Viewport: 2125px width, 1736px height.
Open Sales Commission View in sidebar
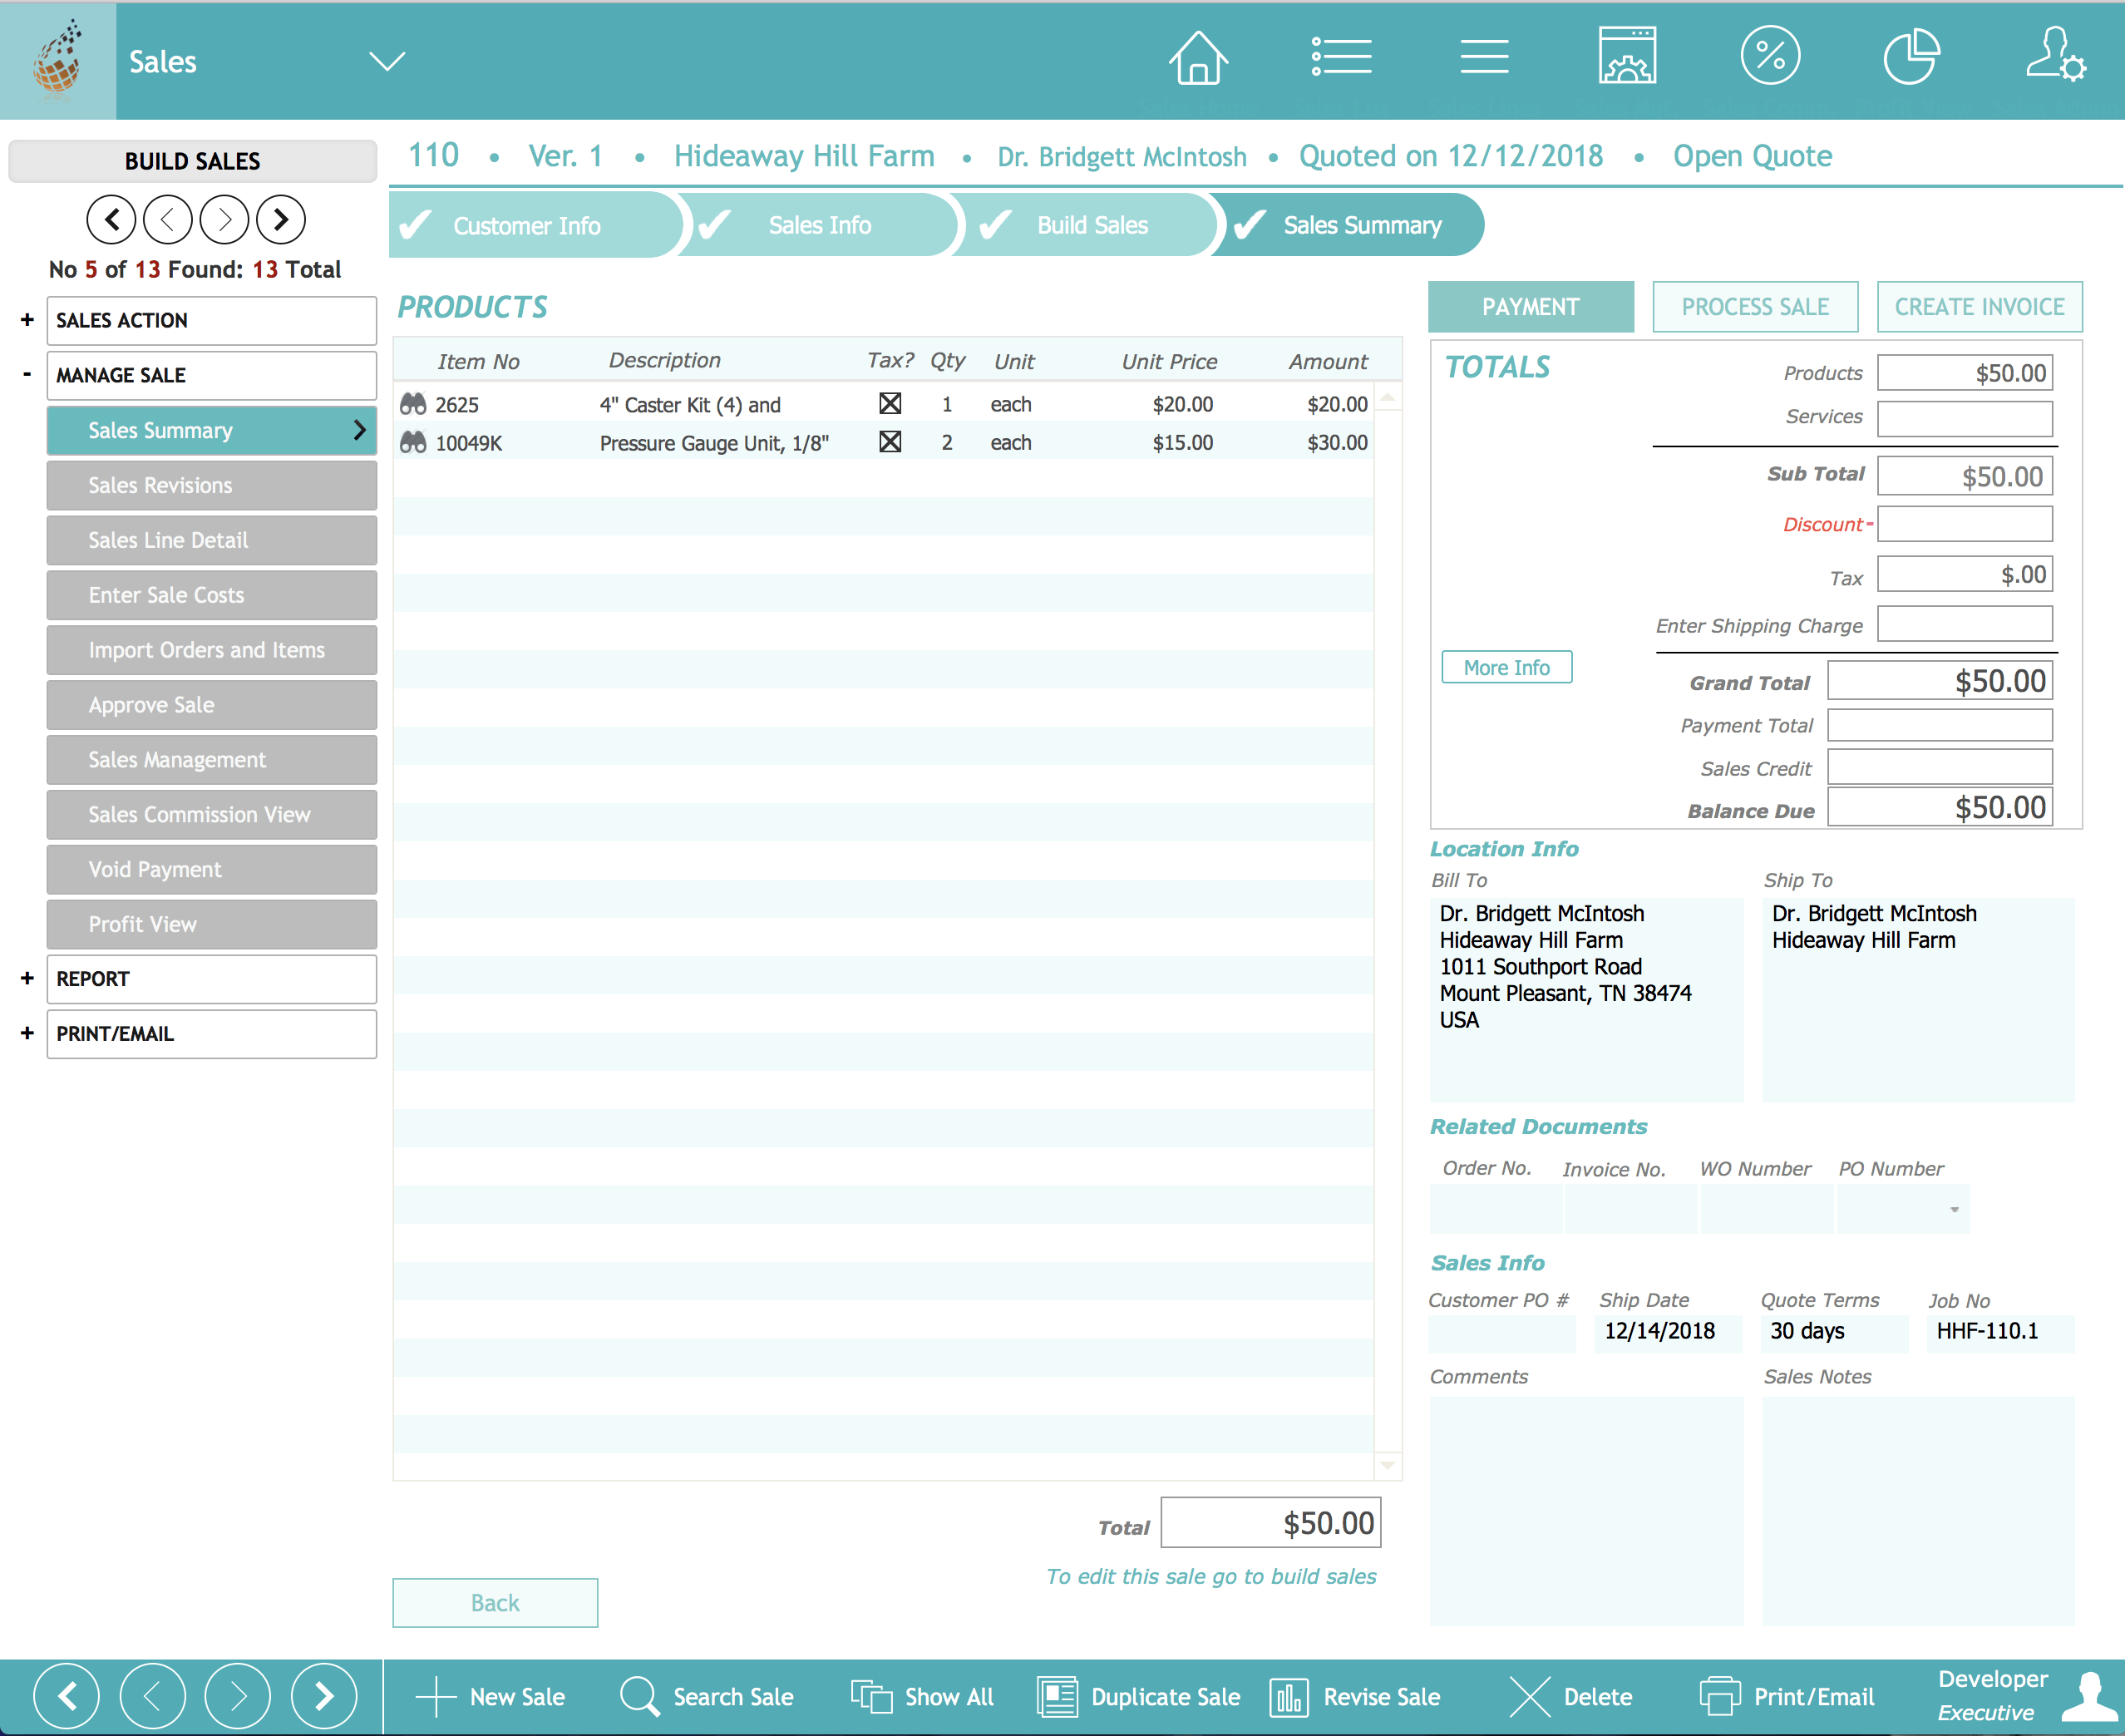(212, 815)
